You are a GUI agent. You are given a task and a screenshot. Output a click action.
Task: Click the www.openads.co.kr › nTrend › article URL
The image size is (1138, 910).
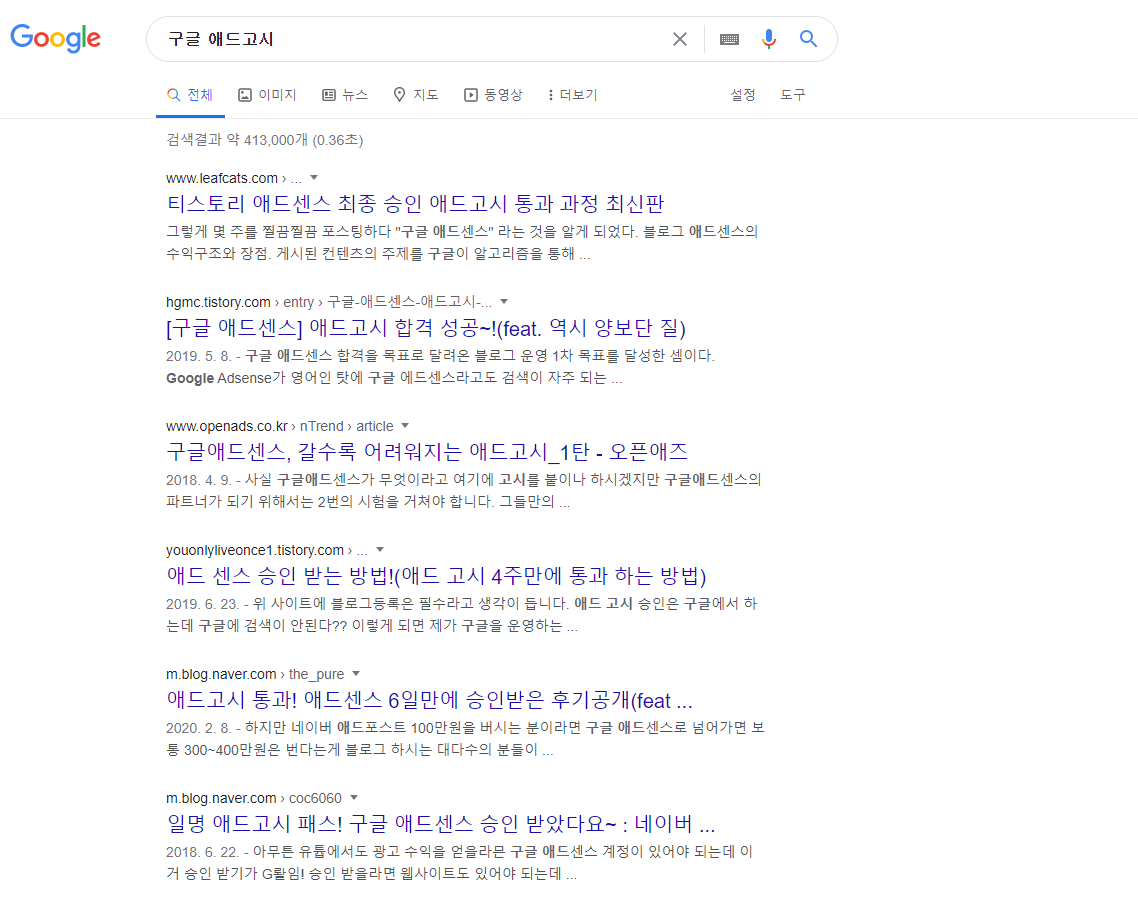click(279, 426)
